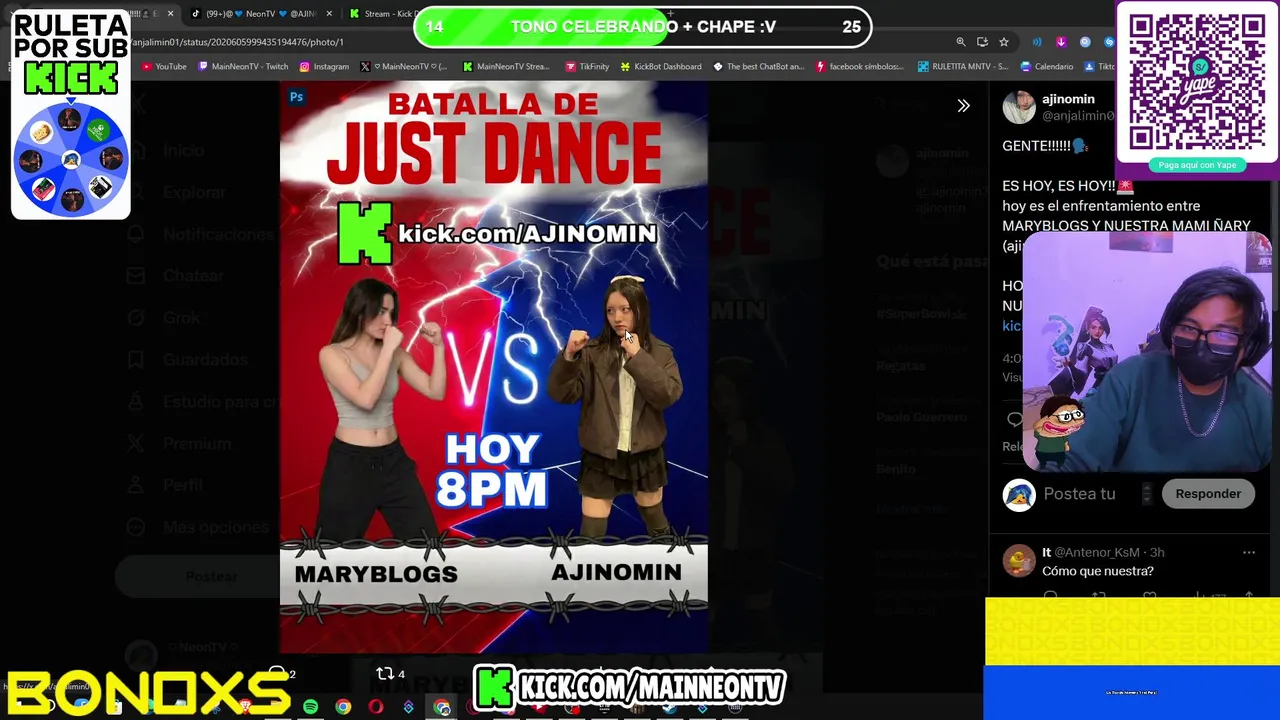1280x720 pixels.
Task: Click the Paolo Guerrero trending topic
Action: click(921, 417)
